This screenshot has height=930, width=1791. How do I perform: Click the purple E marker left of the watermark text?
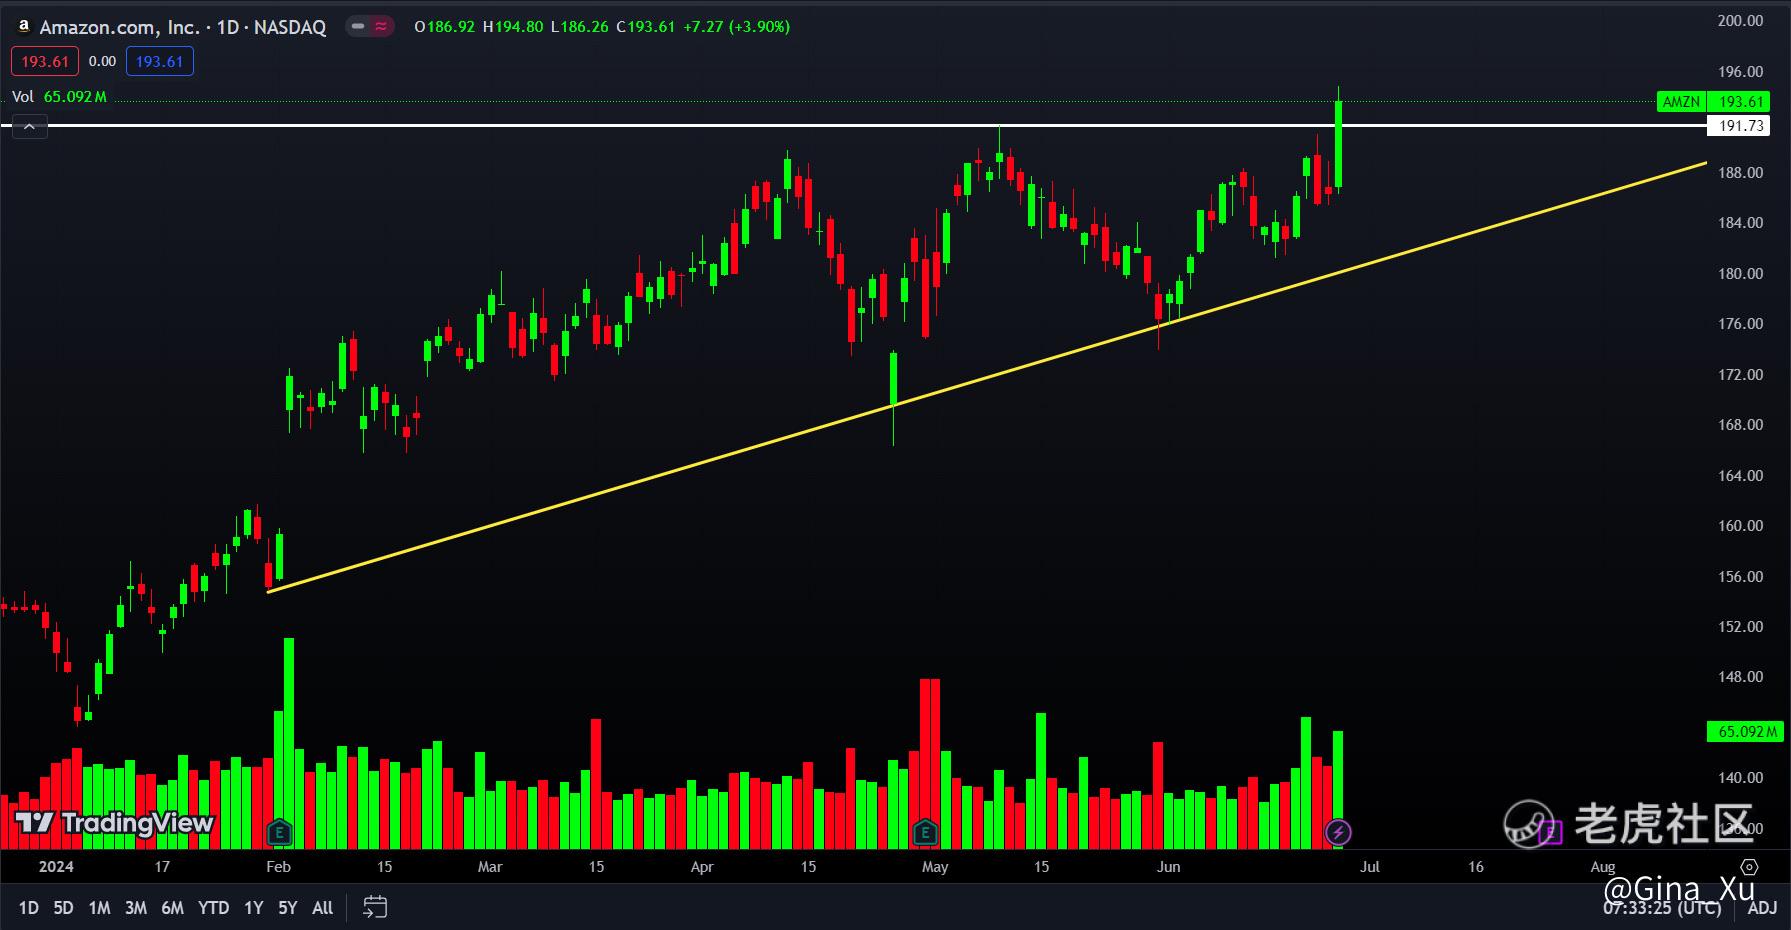tap(1552, 830)
